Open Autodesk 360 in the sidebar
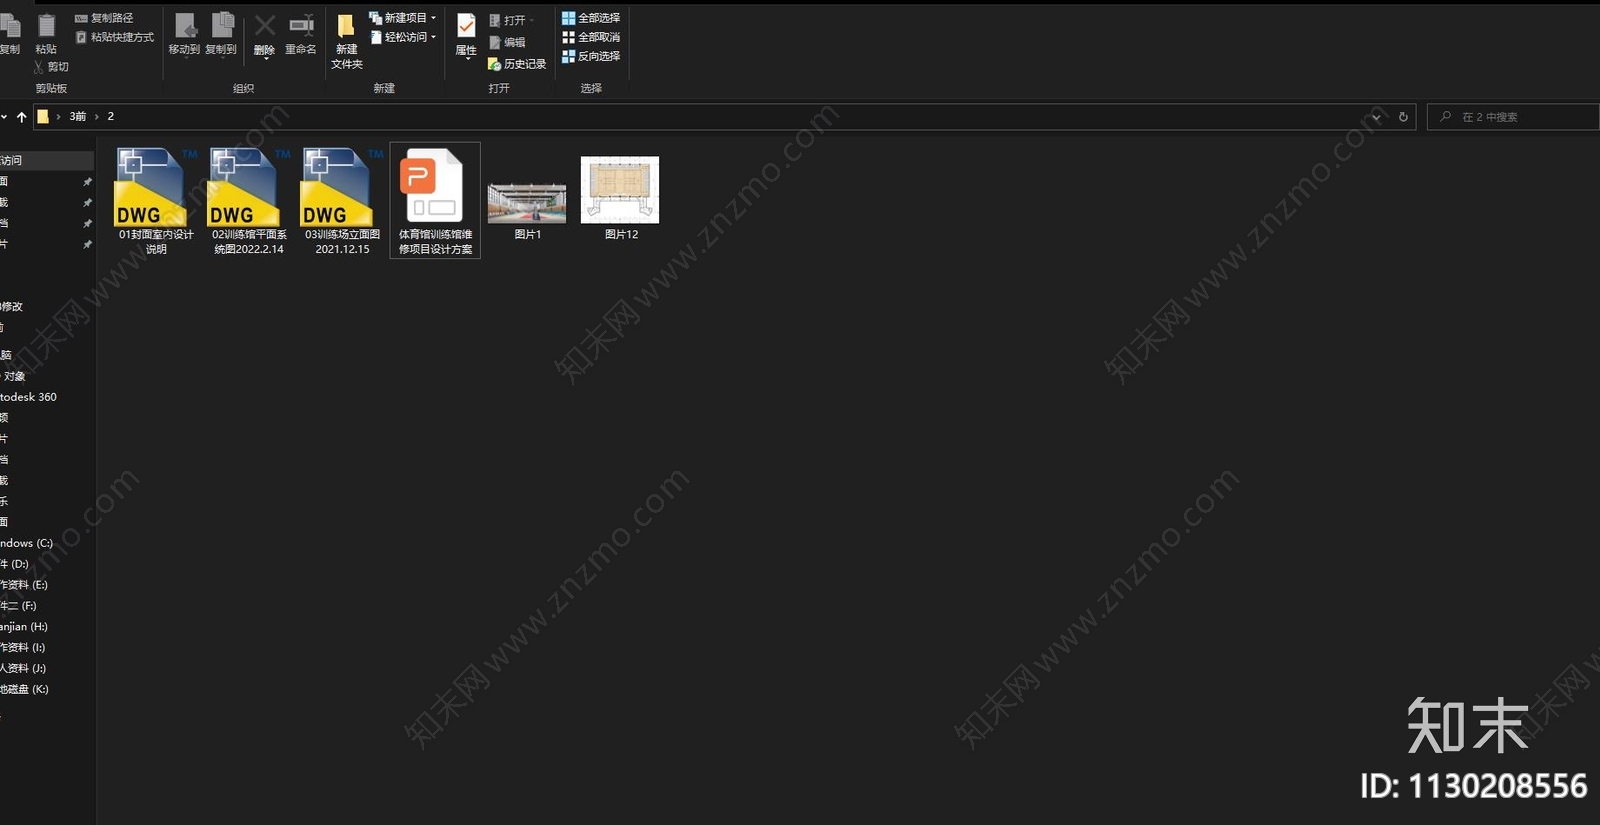Image resolution: width=1600 pixels, height=825 pixels. 28,397
